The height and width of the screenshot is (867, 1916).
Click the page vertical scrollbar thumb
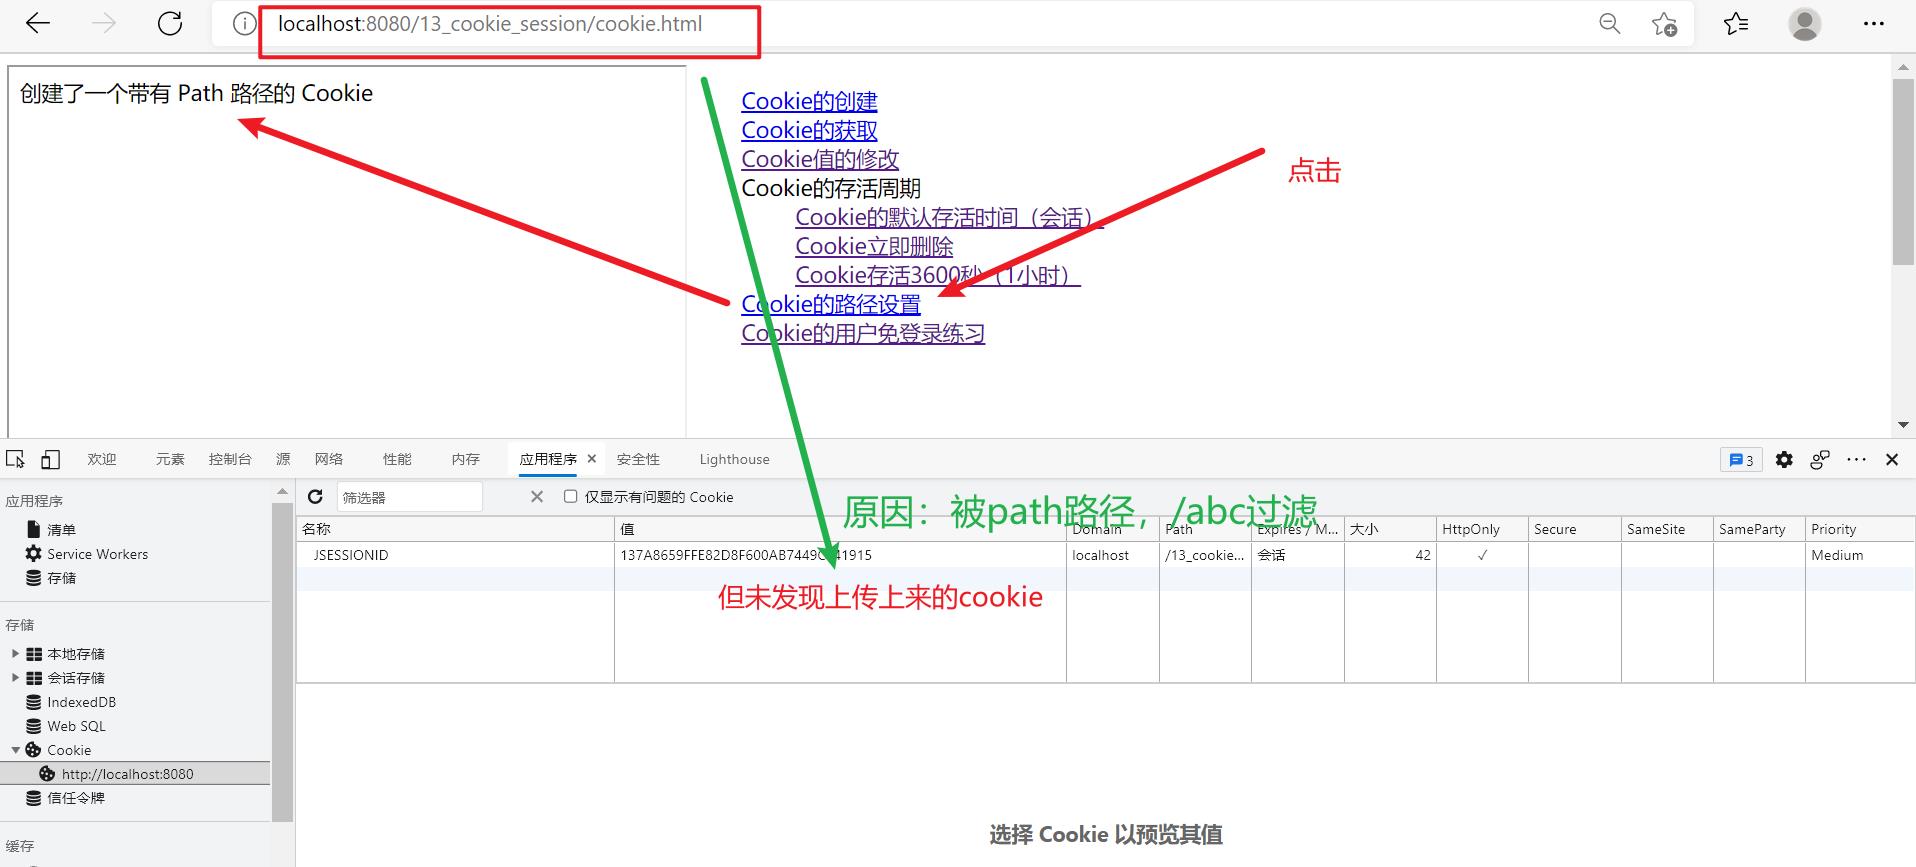[x=1903, y=172]
